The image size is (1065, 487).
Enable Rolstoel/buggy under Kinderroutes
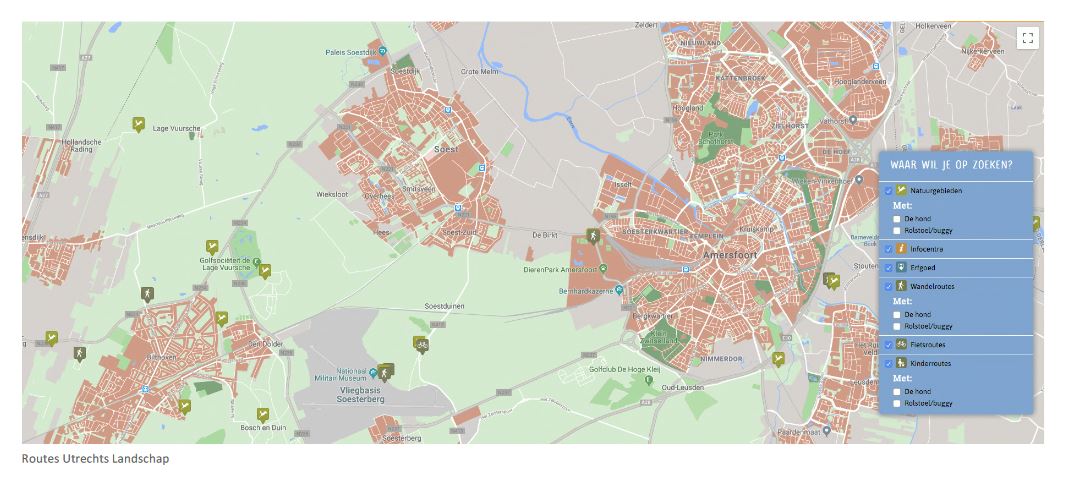(x=897, y=402)
